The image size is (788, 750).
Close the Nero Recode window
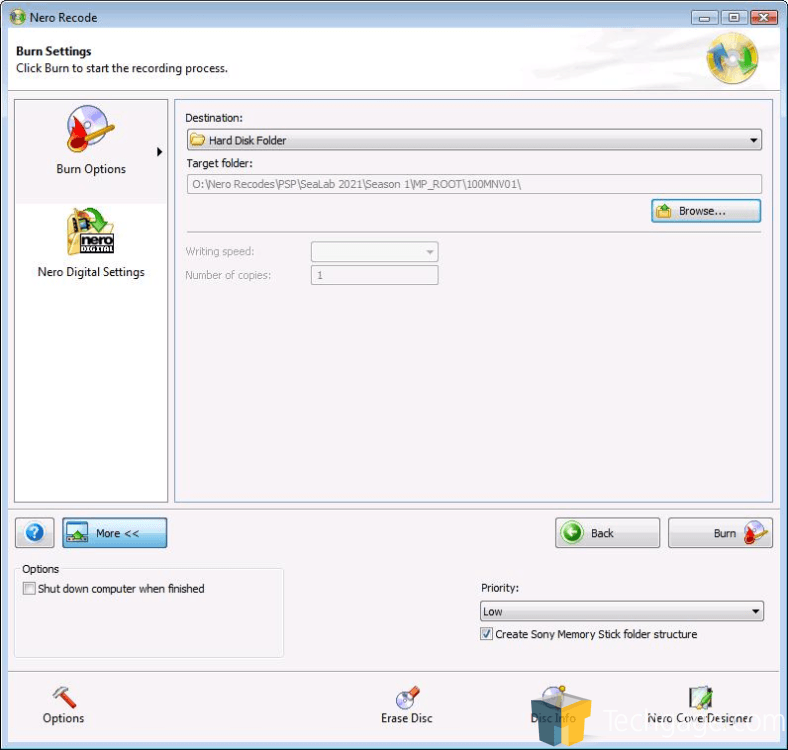coord(764,18)
